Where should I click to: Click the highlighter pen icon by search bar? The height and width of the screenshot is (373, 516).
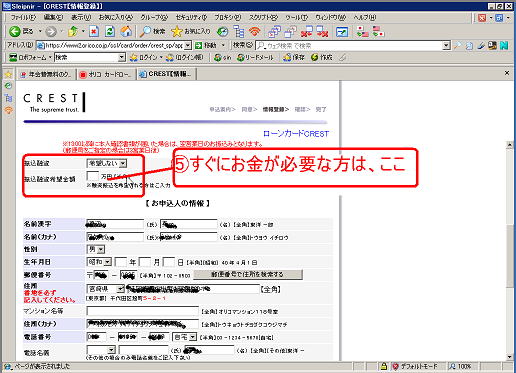pos(481,45)
